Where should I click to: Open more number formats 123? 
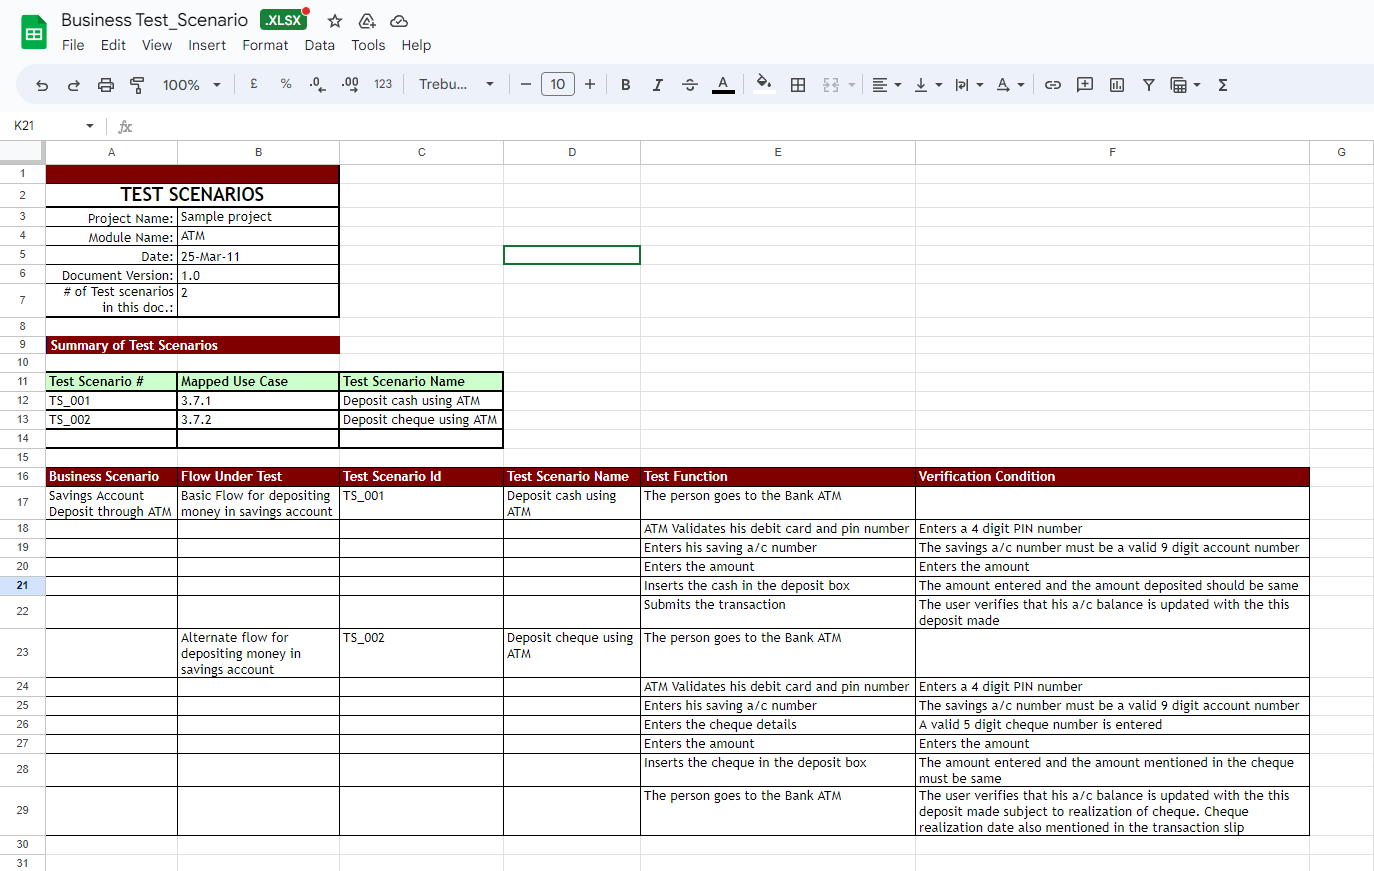pyautogui.click(x=383, y=85)
